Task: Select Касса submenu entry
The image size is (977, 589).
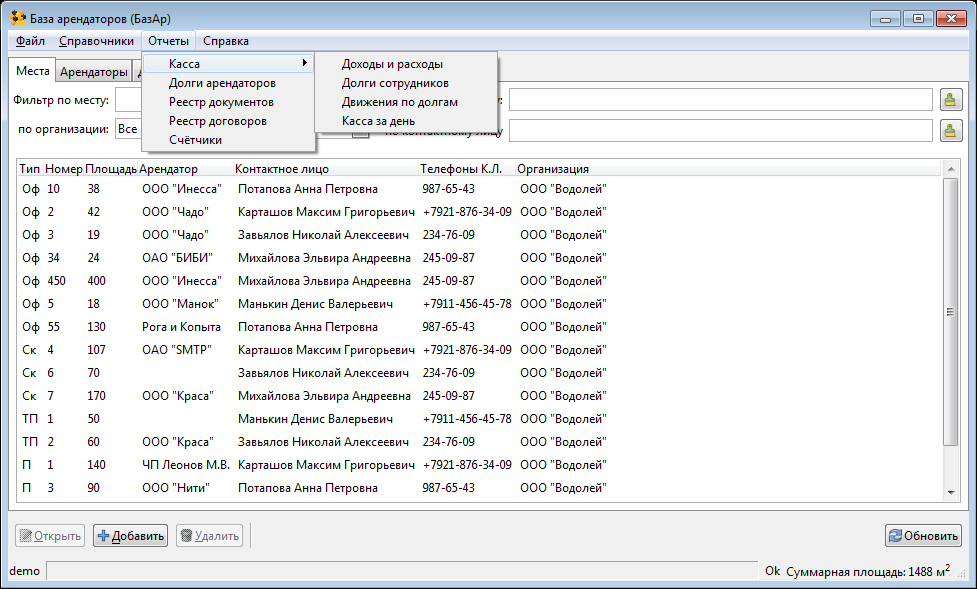Action: click(x=228, y=64)
